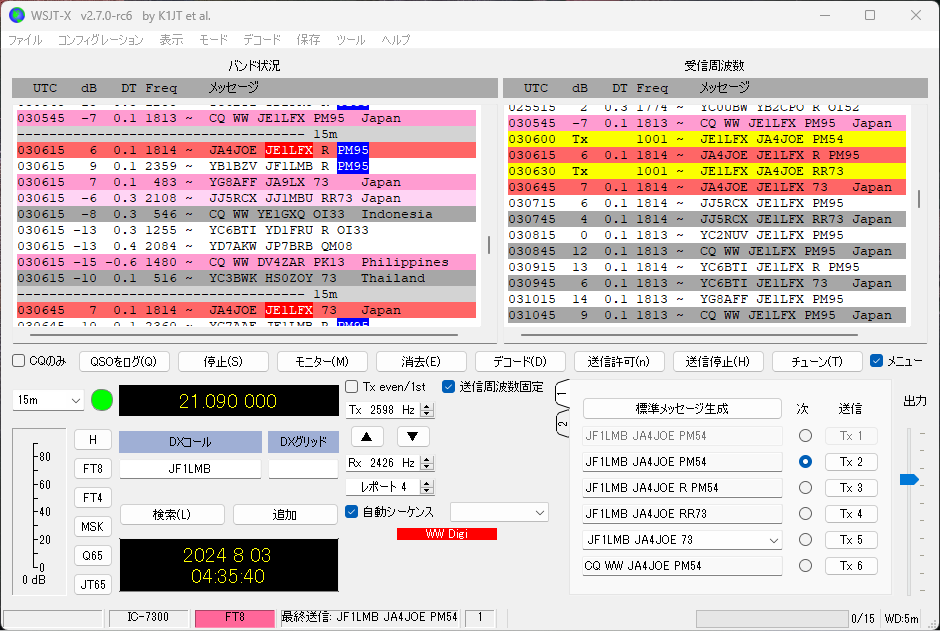Toggle the メニュー checkbox

coord(876,361)
